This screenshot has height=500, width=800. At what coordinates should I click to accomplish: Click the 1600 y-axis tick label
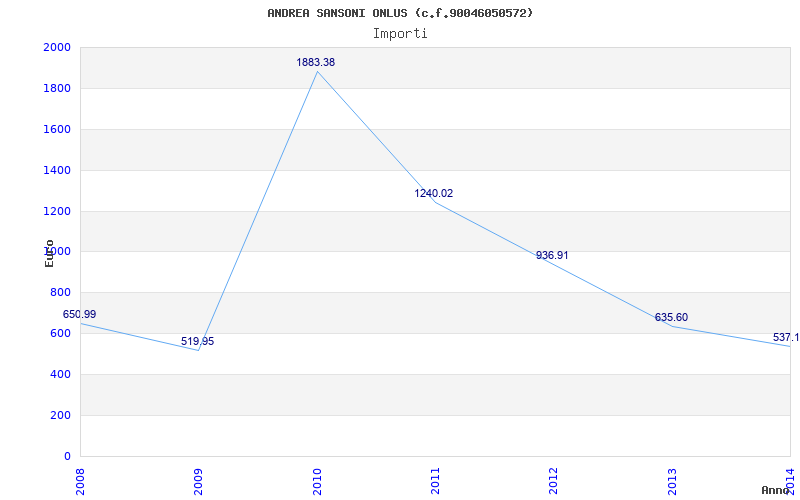57,129
